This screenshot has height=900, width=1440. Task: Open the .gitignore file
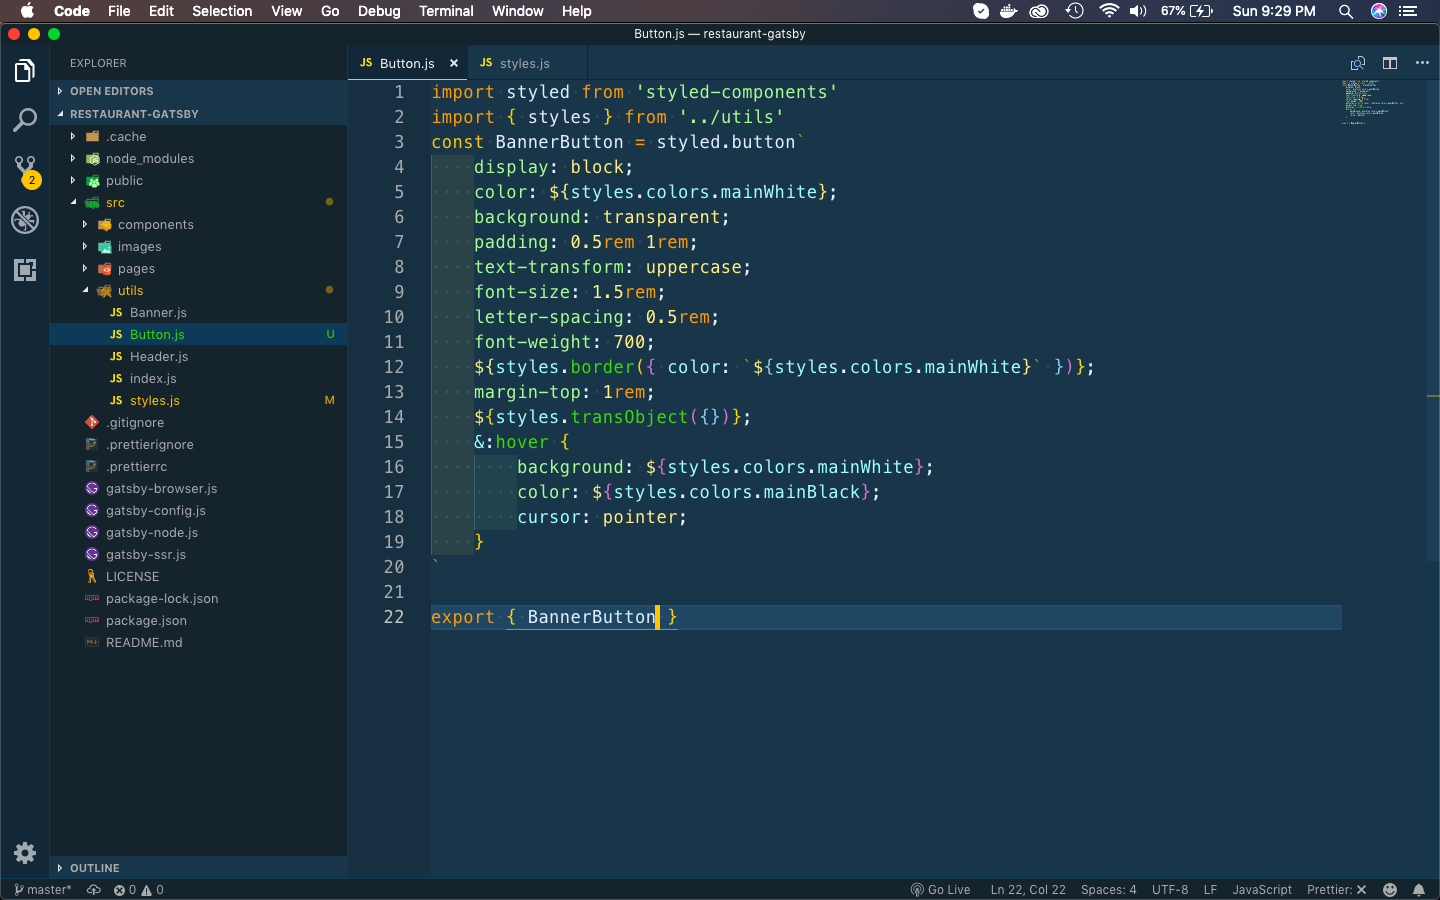198,423
